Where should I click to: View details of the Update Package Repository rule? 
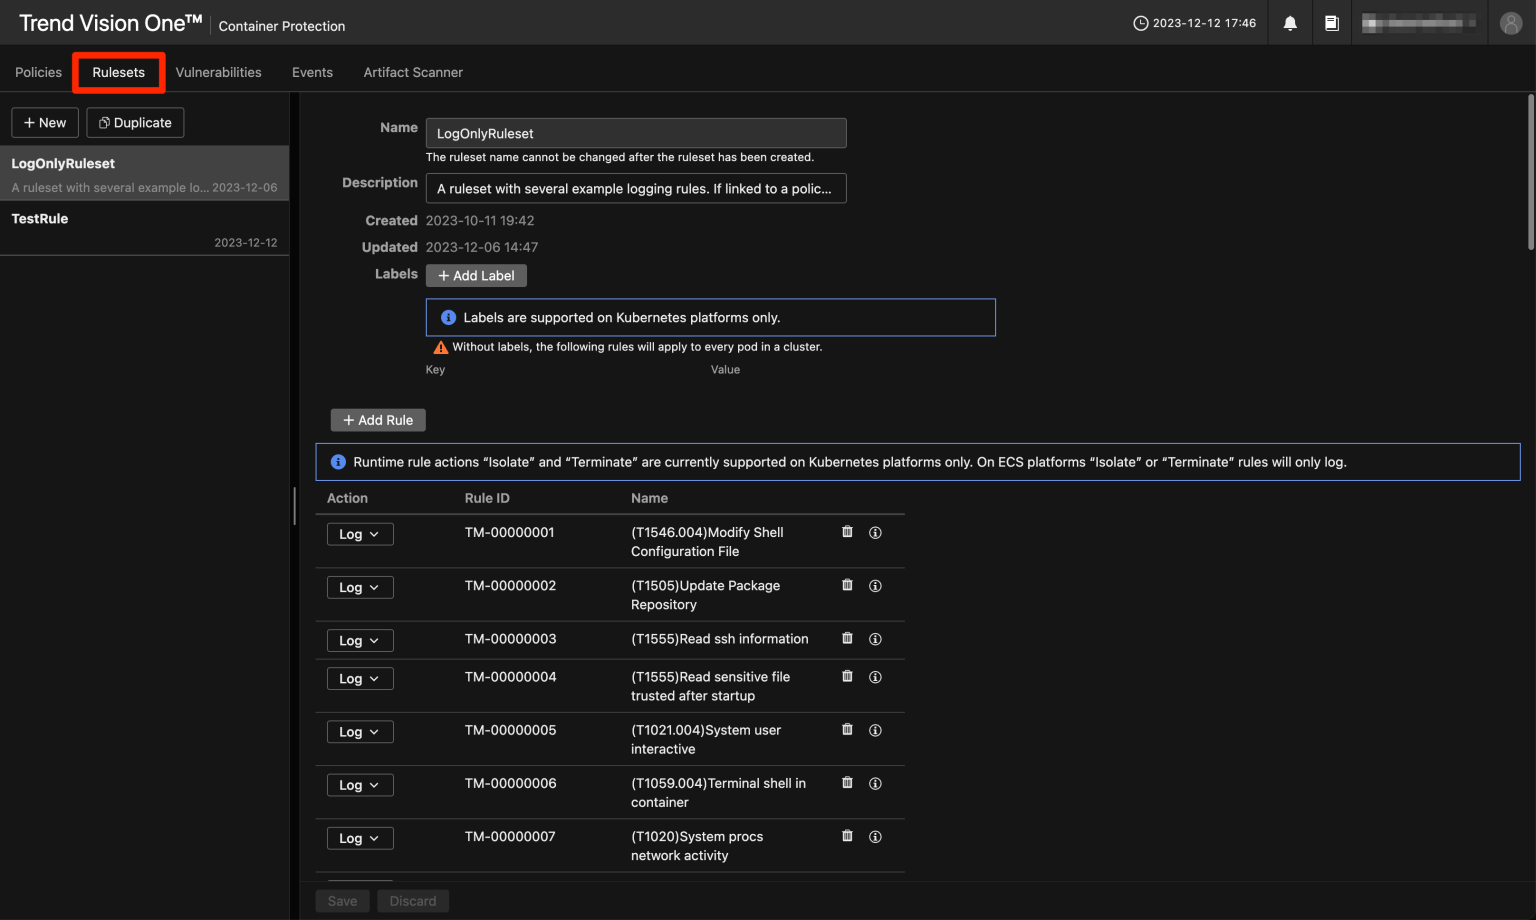click(875, 585)
